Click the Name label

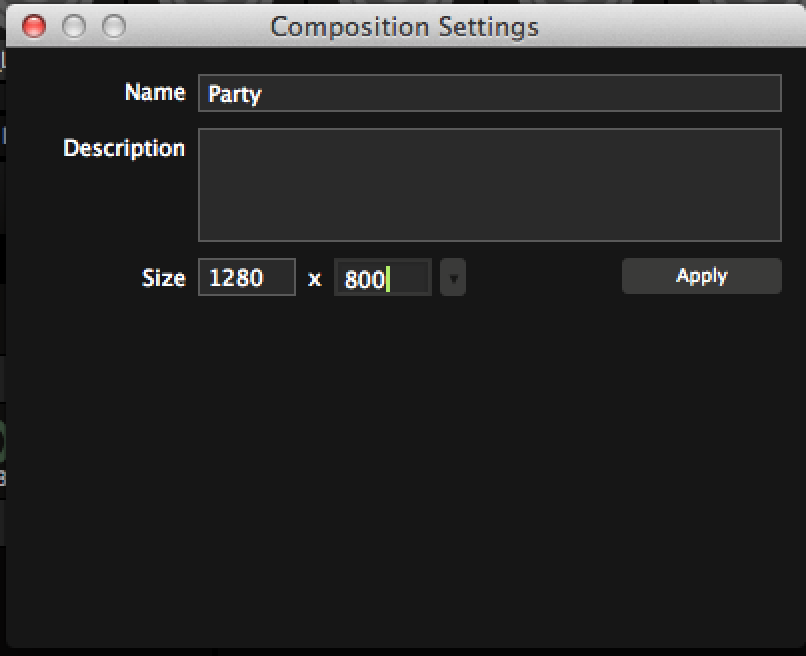(155, 92)
